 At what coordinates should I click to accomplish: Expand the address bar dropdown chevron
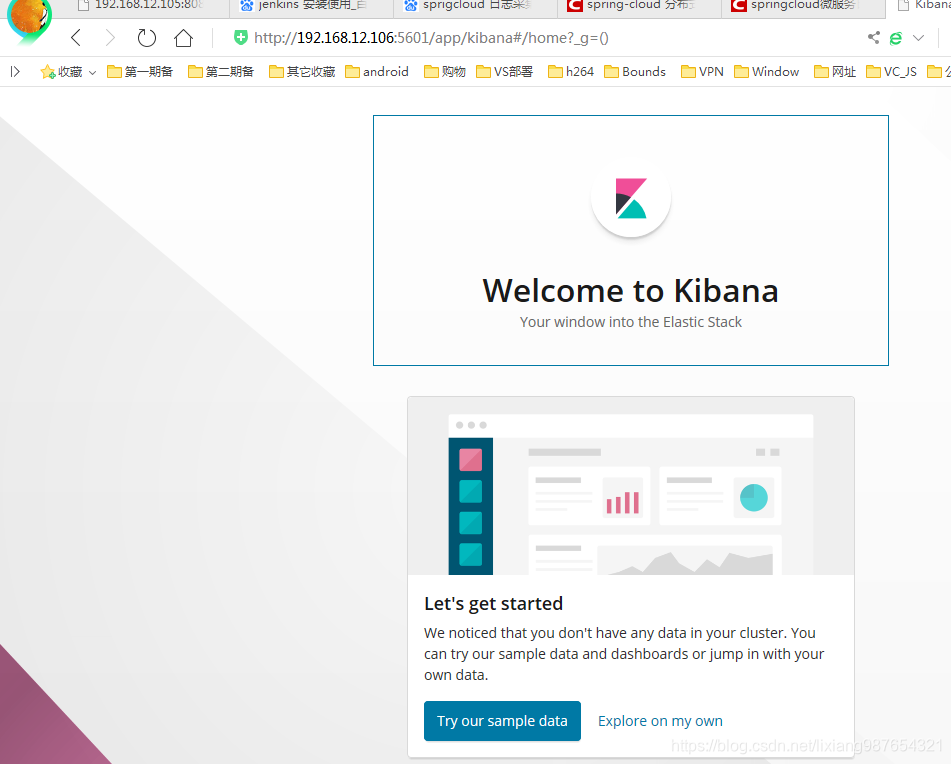pos(919,38)
